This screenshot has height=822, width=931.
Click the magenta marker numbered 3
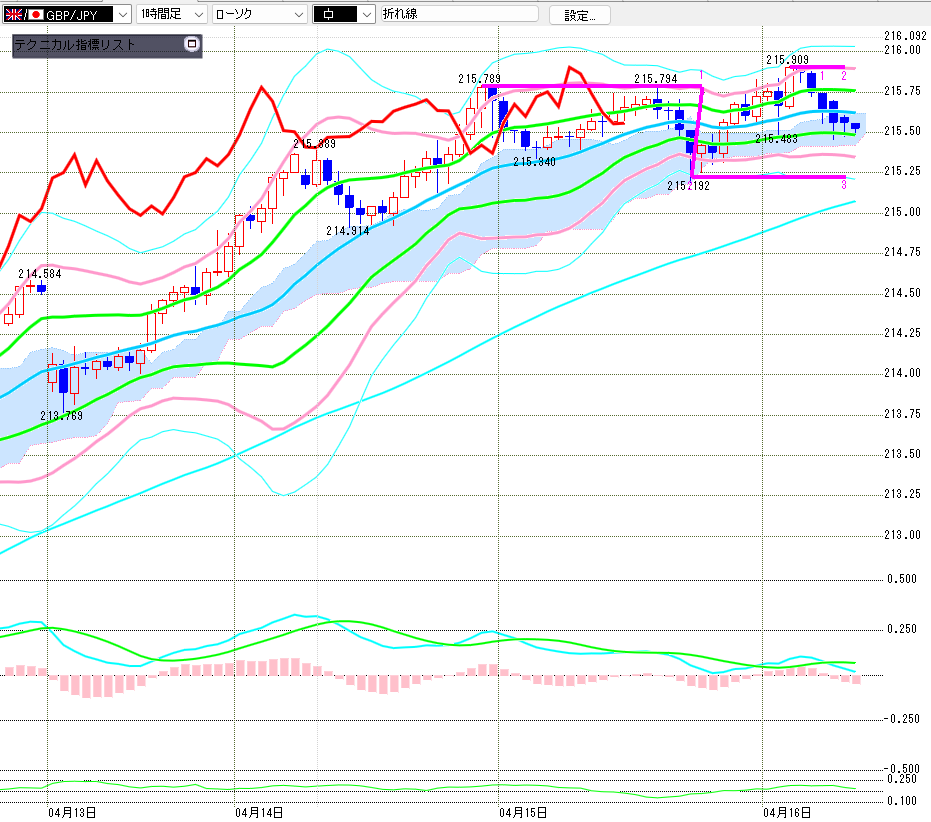coord(844,185)
